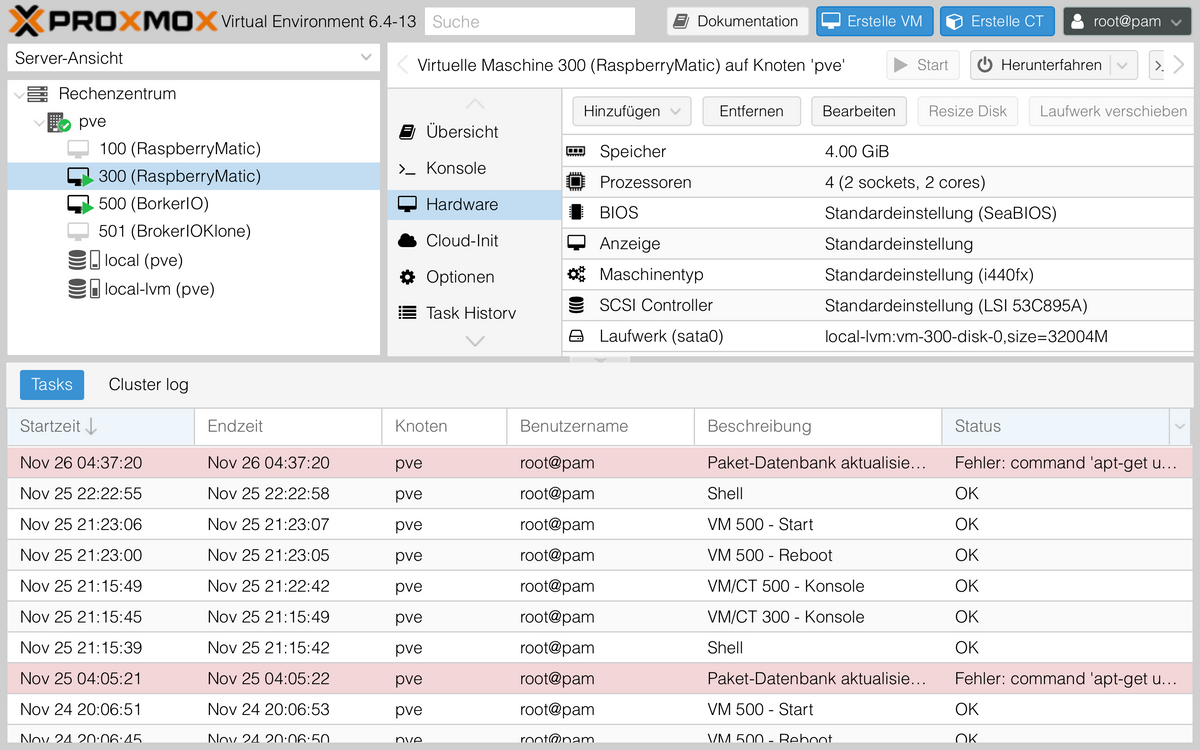Click the Laufwerk (sata0) disk icon
Viewport: 1200px width, 750px height.
point(576,337)
